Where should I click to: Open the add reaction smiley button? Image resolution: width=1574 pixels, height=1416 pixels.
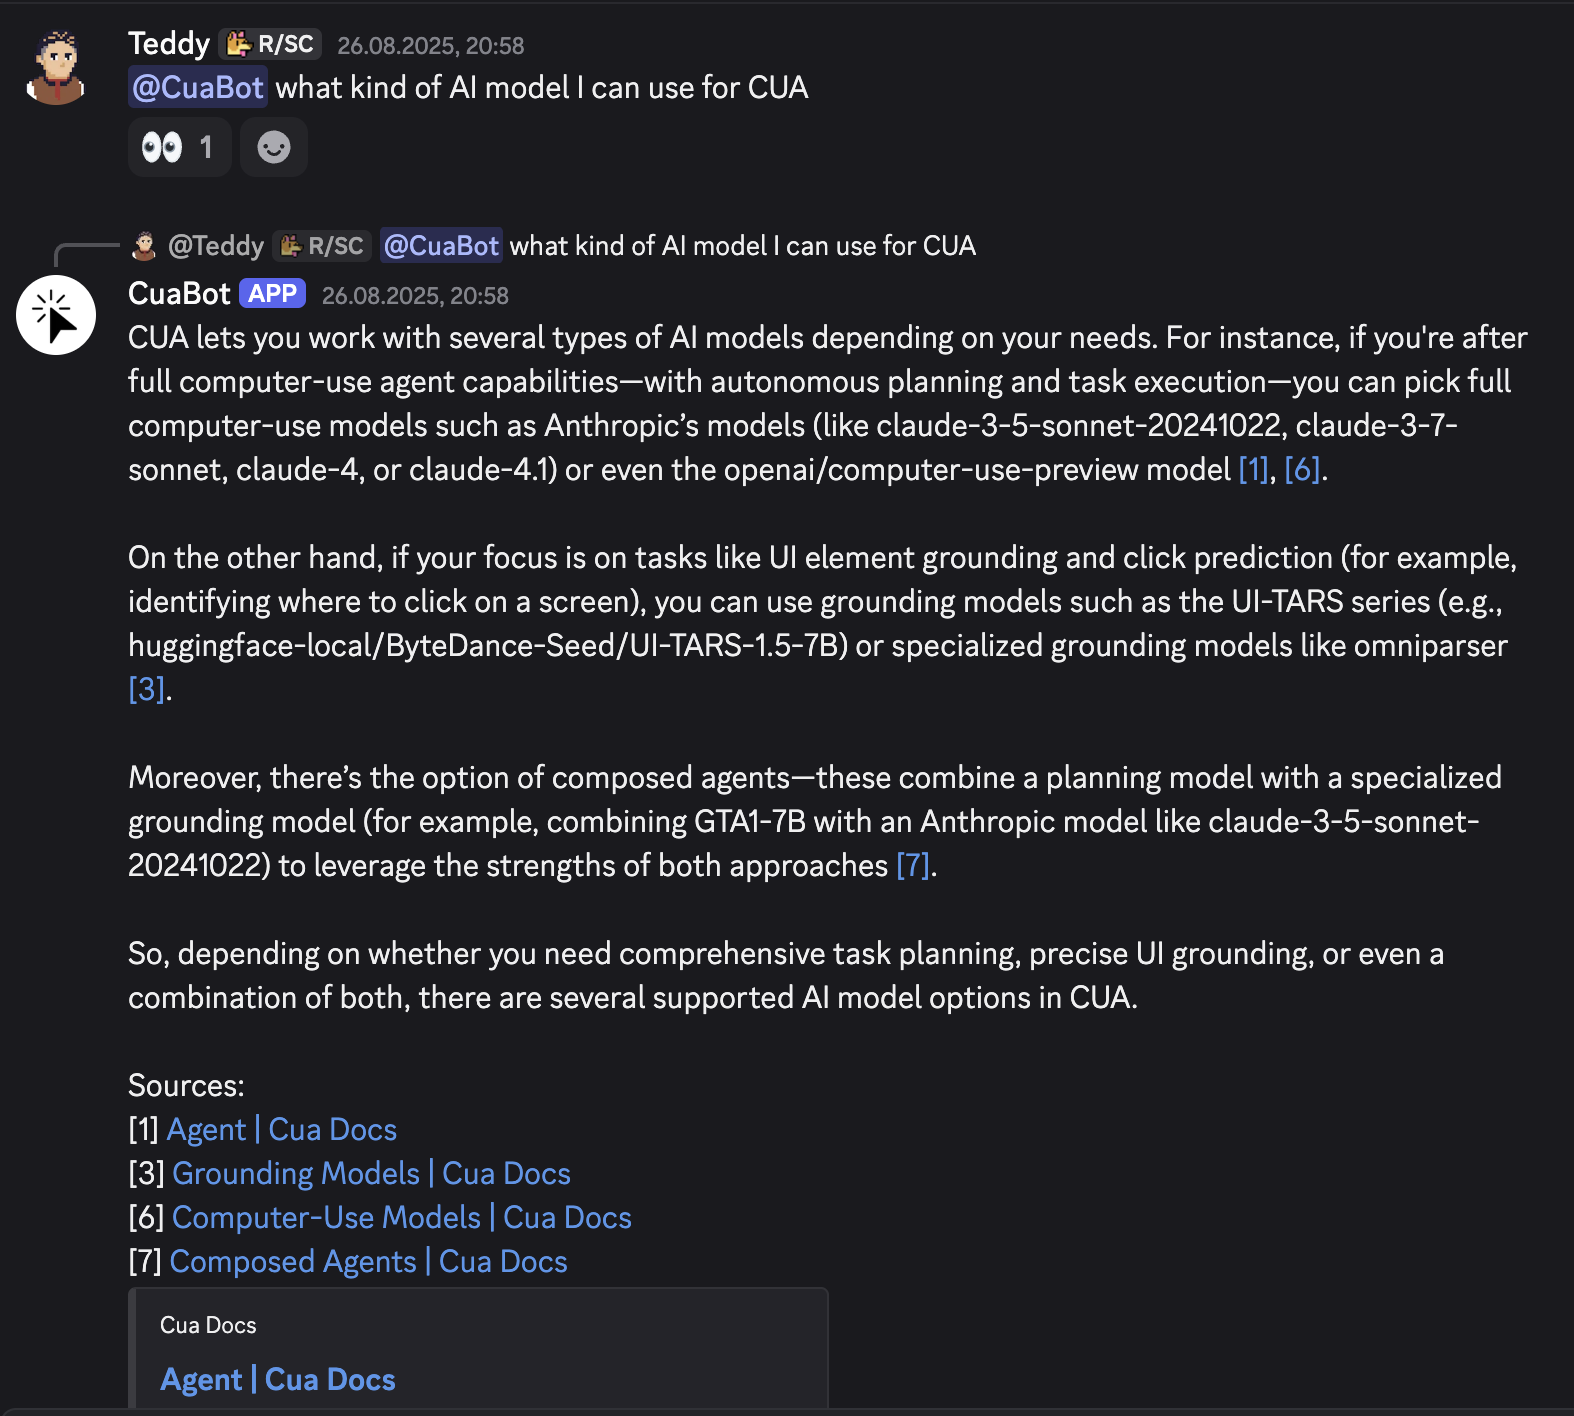(273, 148)
